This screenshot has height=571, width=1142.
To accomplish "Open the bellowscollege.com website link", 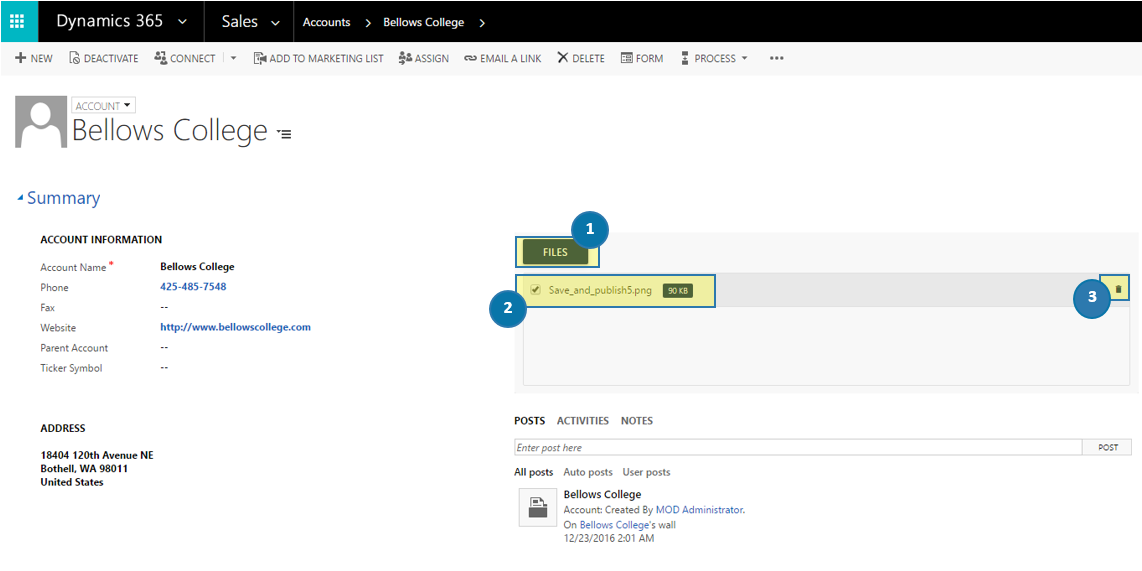I will pyautogui.click(x=235, y=327).
